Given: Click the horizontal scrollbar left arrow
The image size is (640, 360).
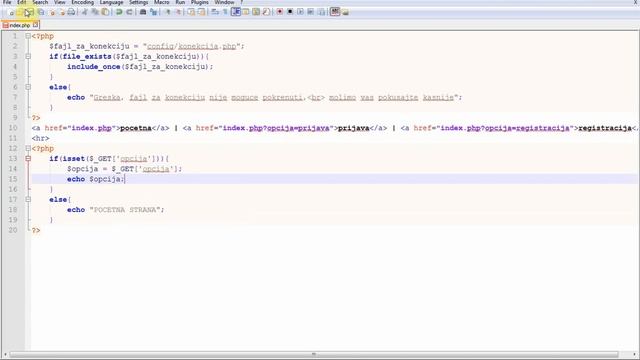Looking at the screenshot, I should point(5,354).
